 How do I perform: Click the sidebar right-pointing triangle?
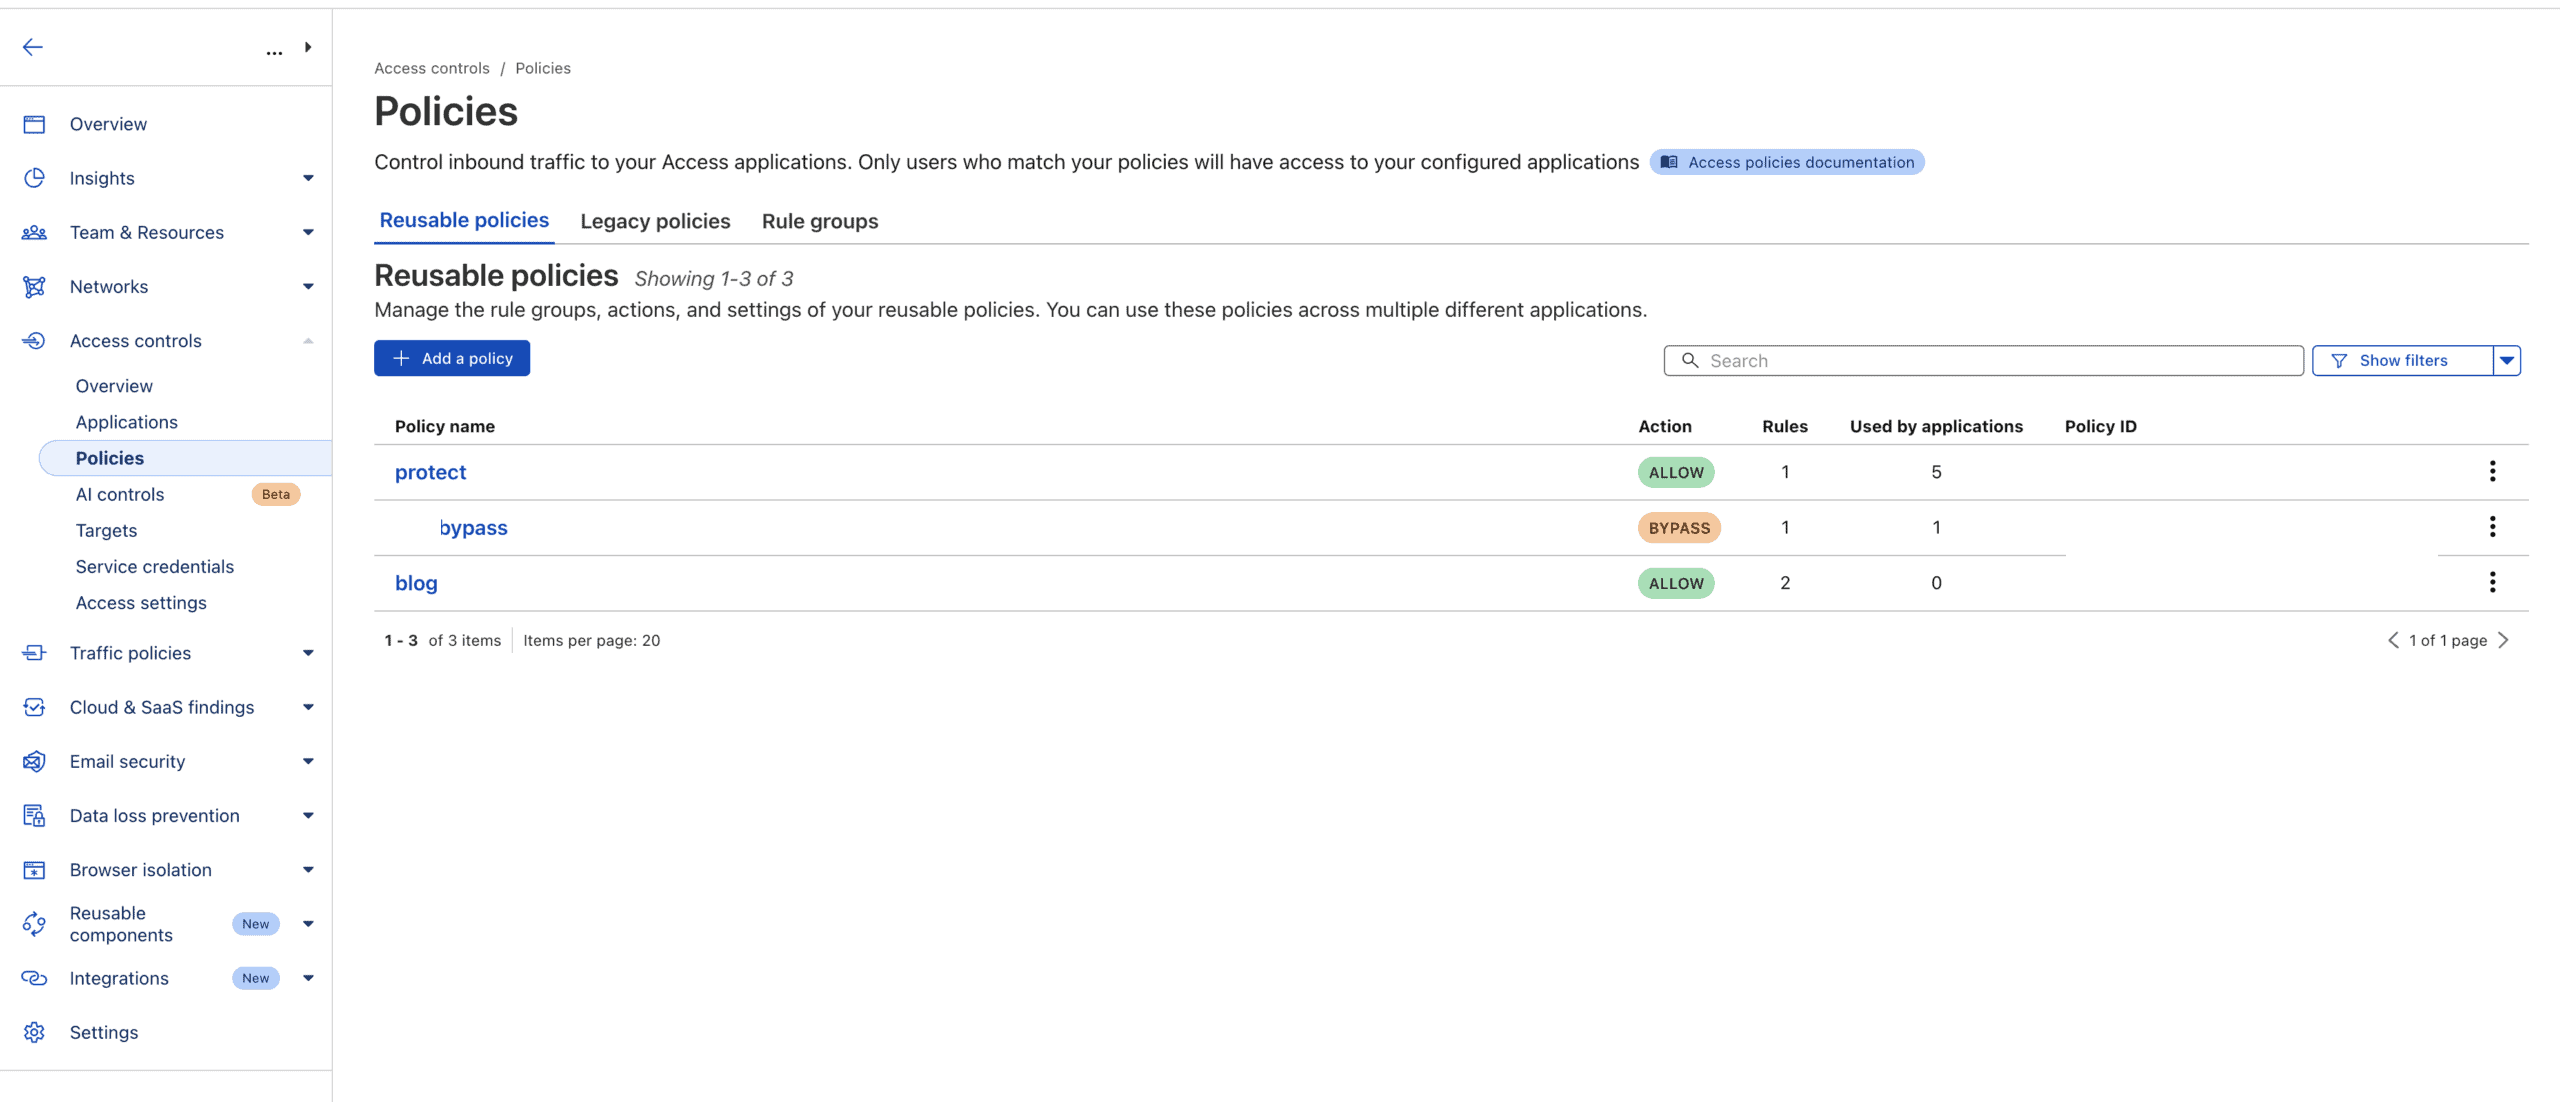(x=308, y=47)
